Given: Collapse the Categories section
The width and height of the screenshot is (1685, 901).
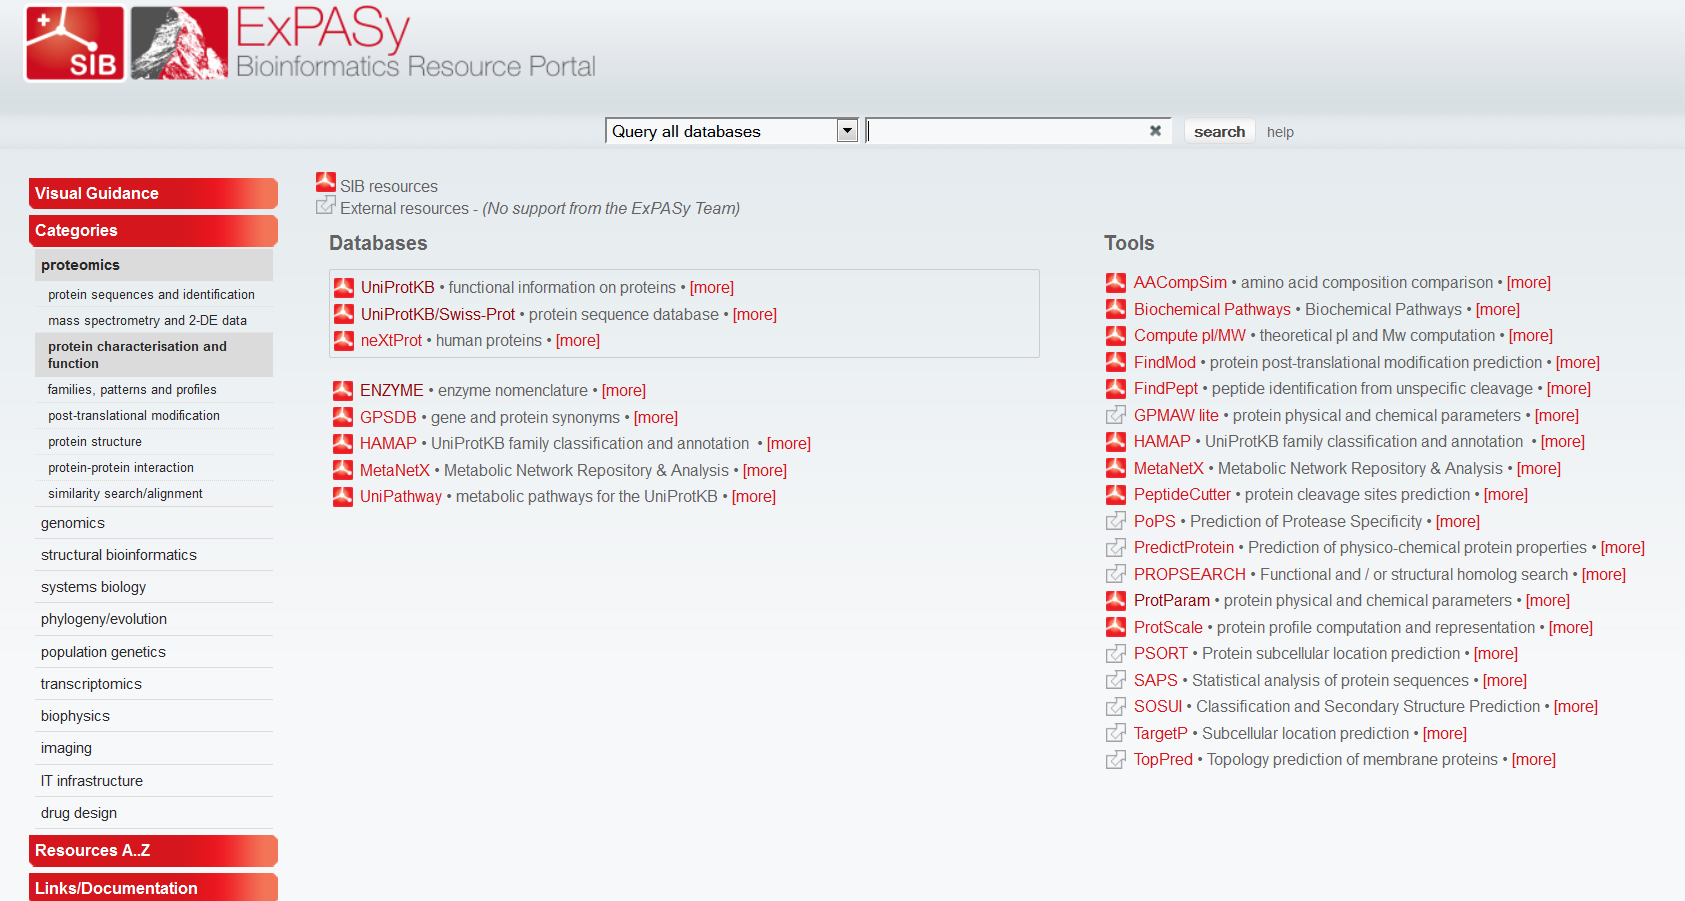Looking at the screenshot, I should point(153,230).
